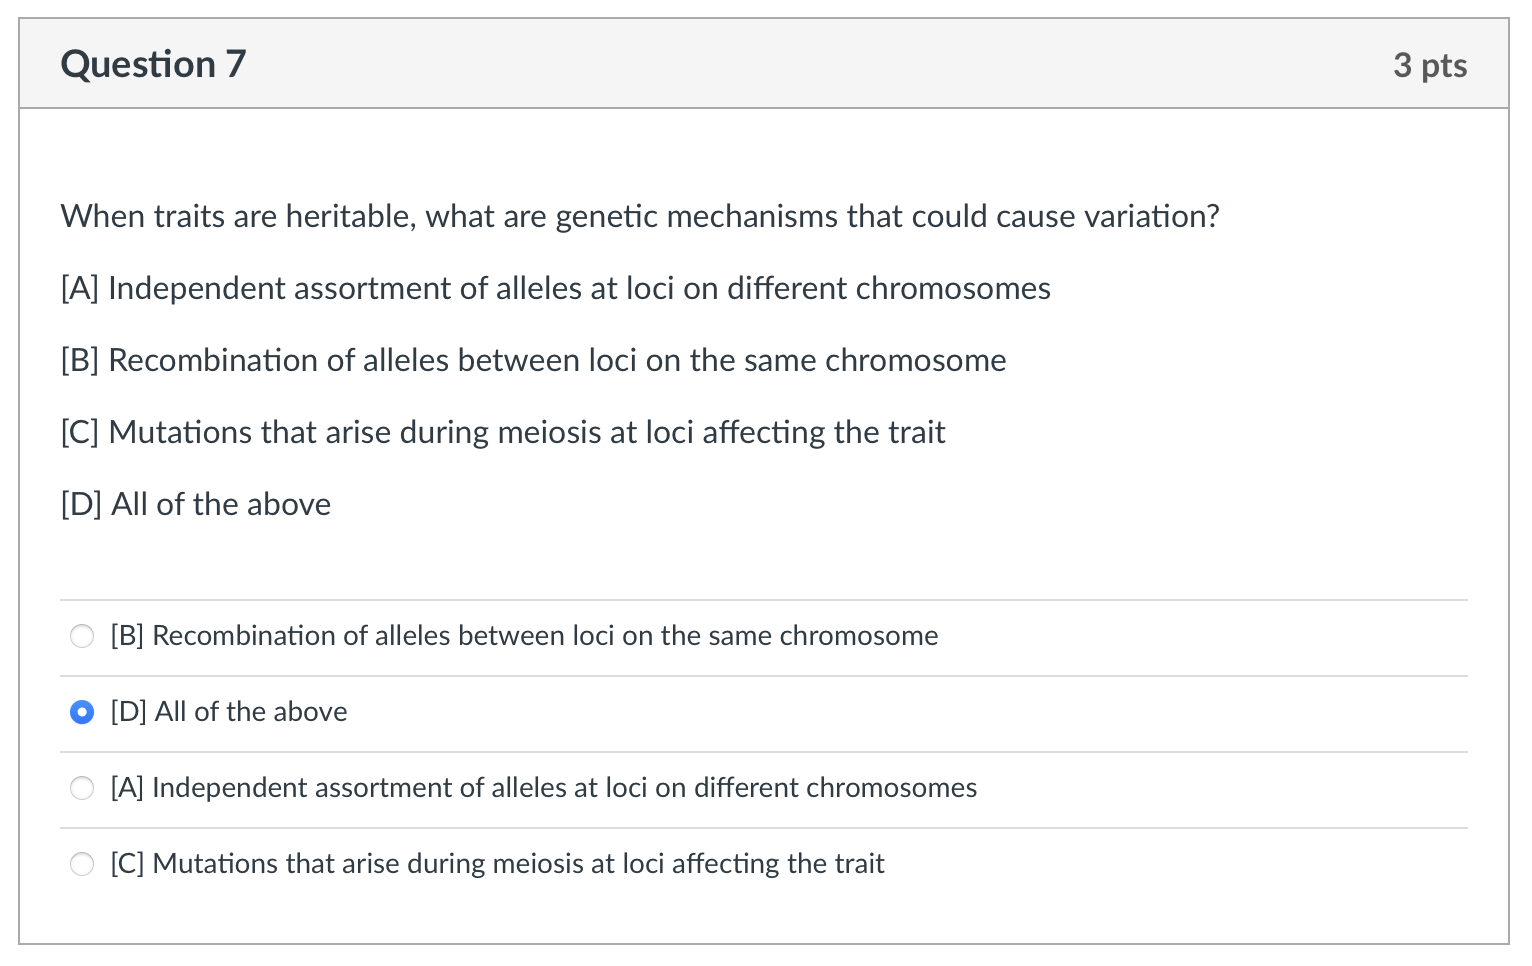The height and width of the screenshot is (966, 1532).
Task: Click the [C] Mutations answer label text
Action: 497,864
